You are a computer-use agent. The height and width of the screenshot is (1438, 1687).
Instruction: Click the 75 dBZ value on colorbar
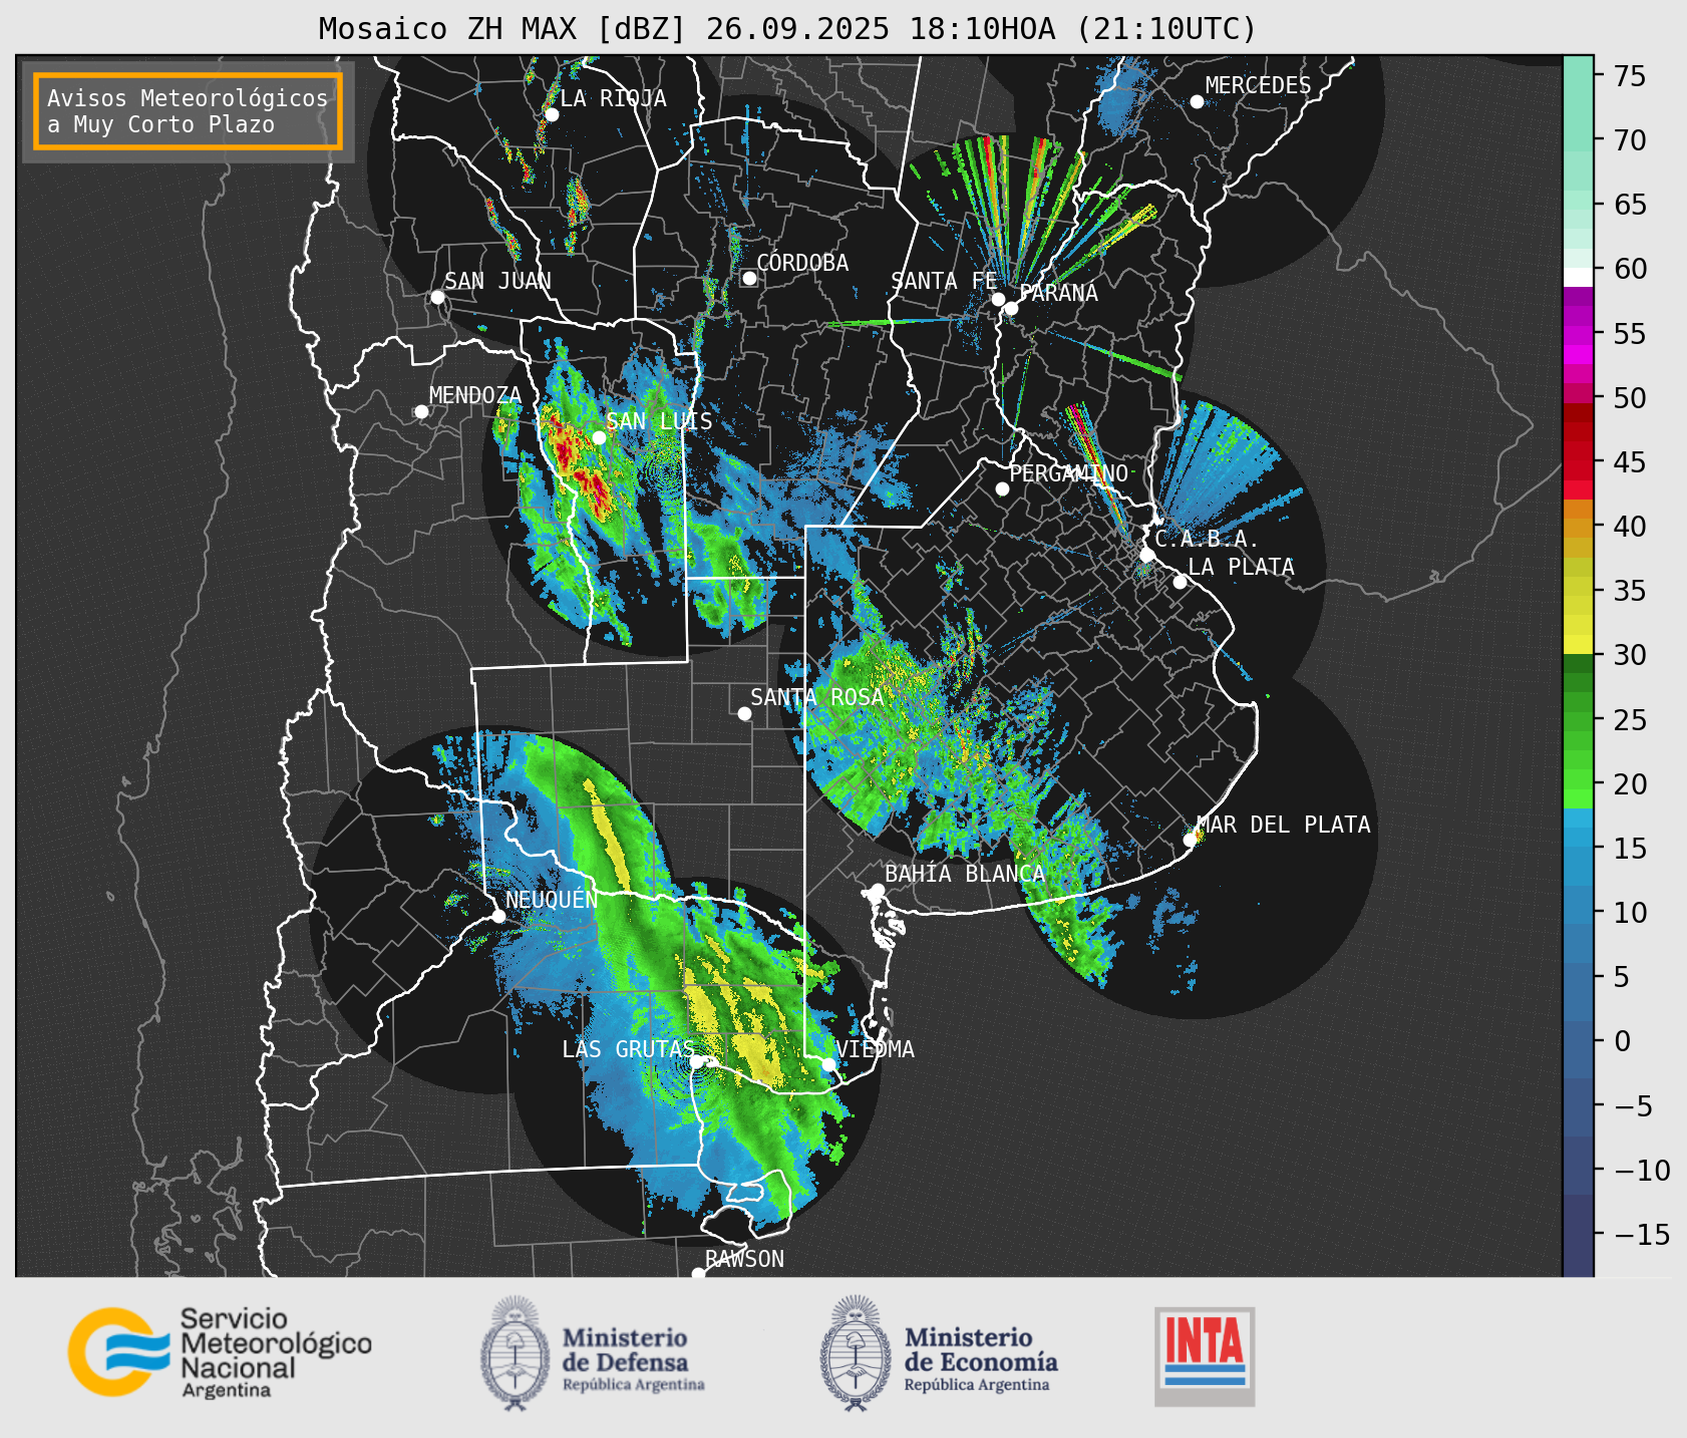1630,76
